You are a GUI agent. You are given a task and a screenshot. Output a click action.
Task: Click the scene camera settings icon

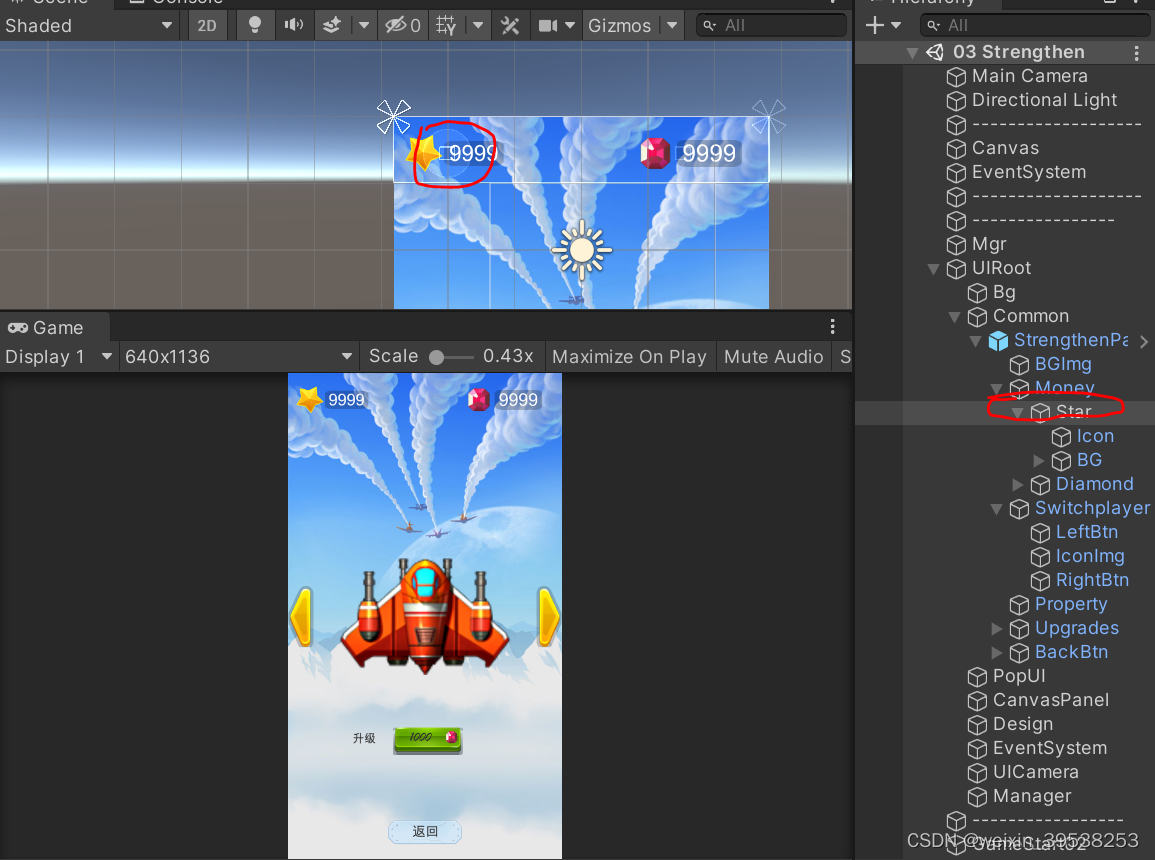(548, 26)
